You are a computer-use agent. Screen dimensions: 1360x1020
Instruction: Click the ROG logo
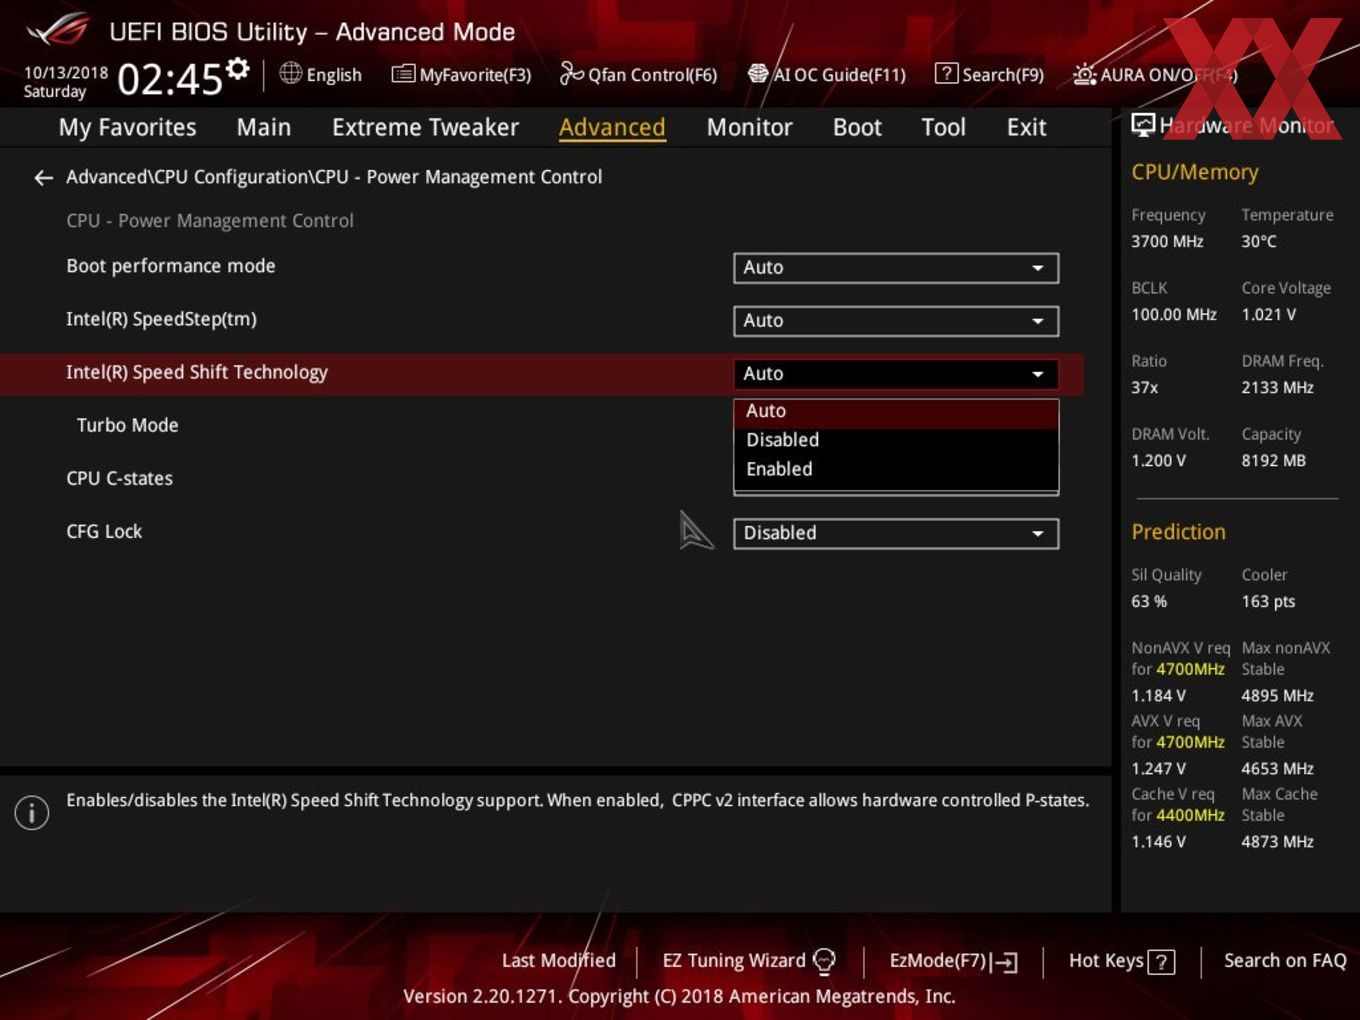pos(57,30)
